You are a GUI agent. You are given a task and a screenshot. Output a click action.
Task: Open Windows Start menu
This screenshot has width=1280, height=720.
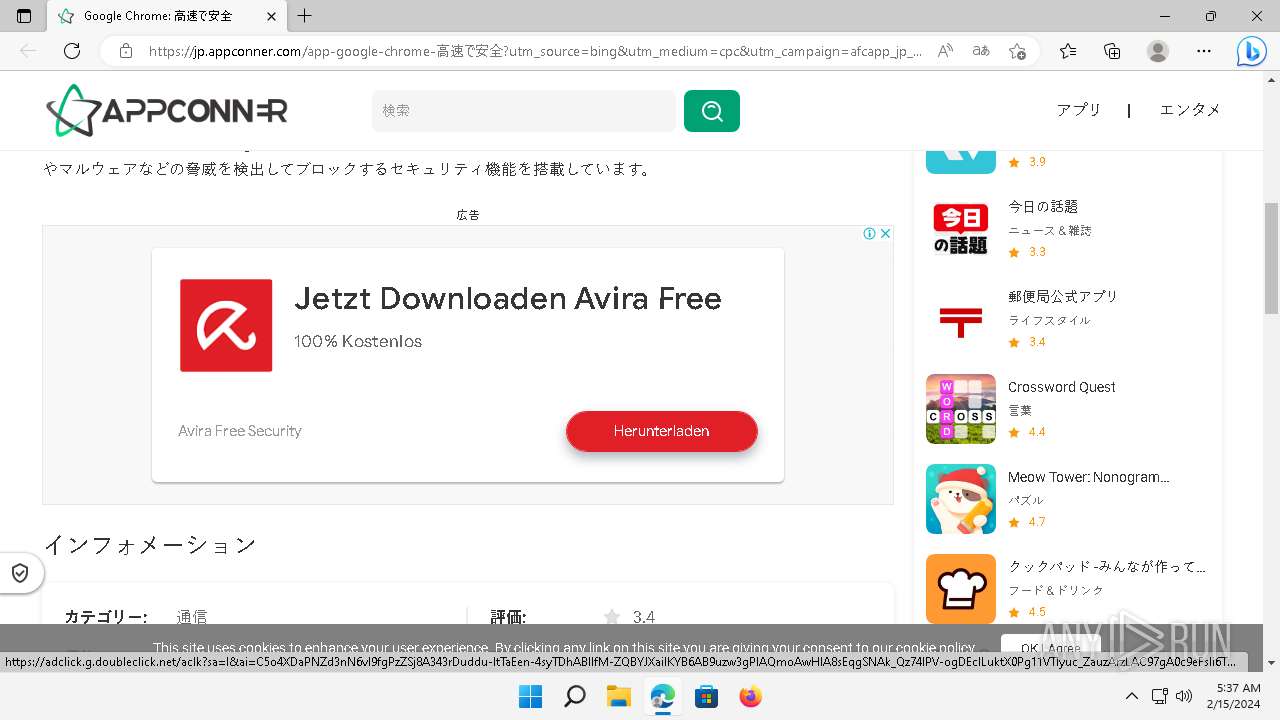tap(530, 696)
